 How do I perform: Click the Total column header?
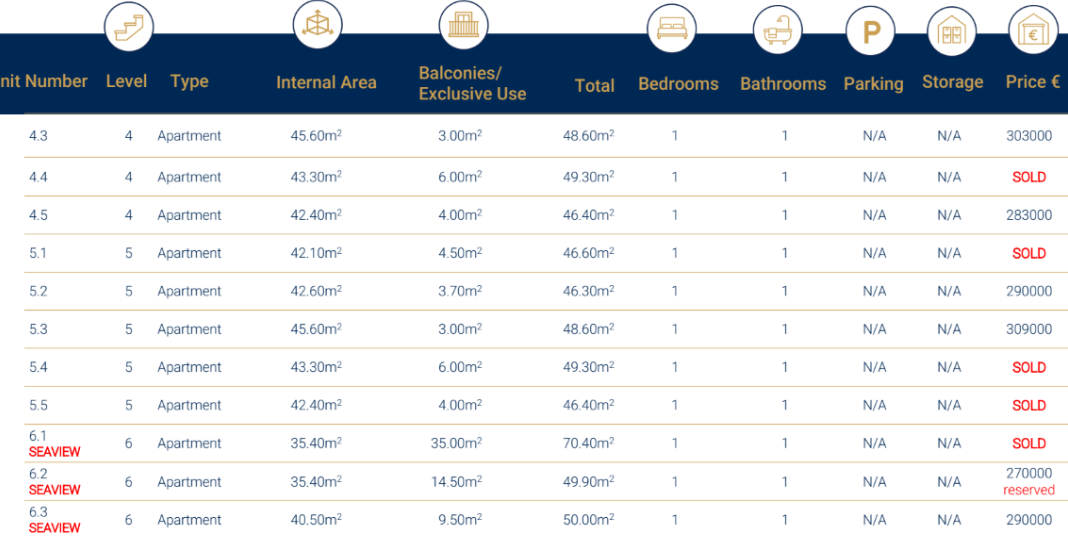(594, 86)
